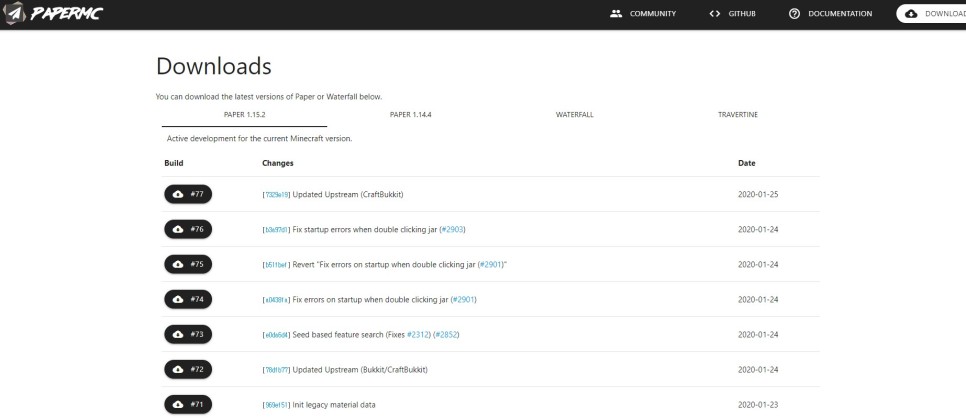Open commit hash link for build #76
Viewport: 966px width, 420px height.
coord(276,230)
